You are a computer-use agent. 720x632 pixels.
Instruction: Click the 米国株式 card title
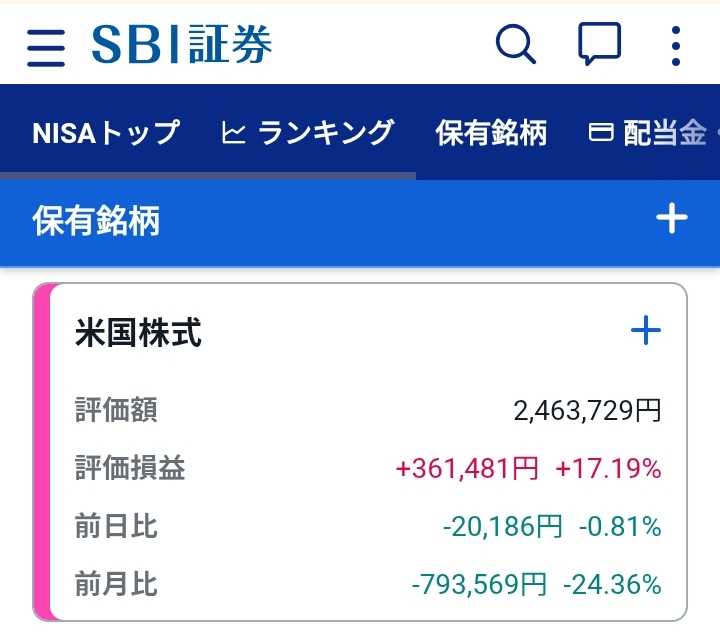138,332
